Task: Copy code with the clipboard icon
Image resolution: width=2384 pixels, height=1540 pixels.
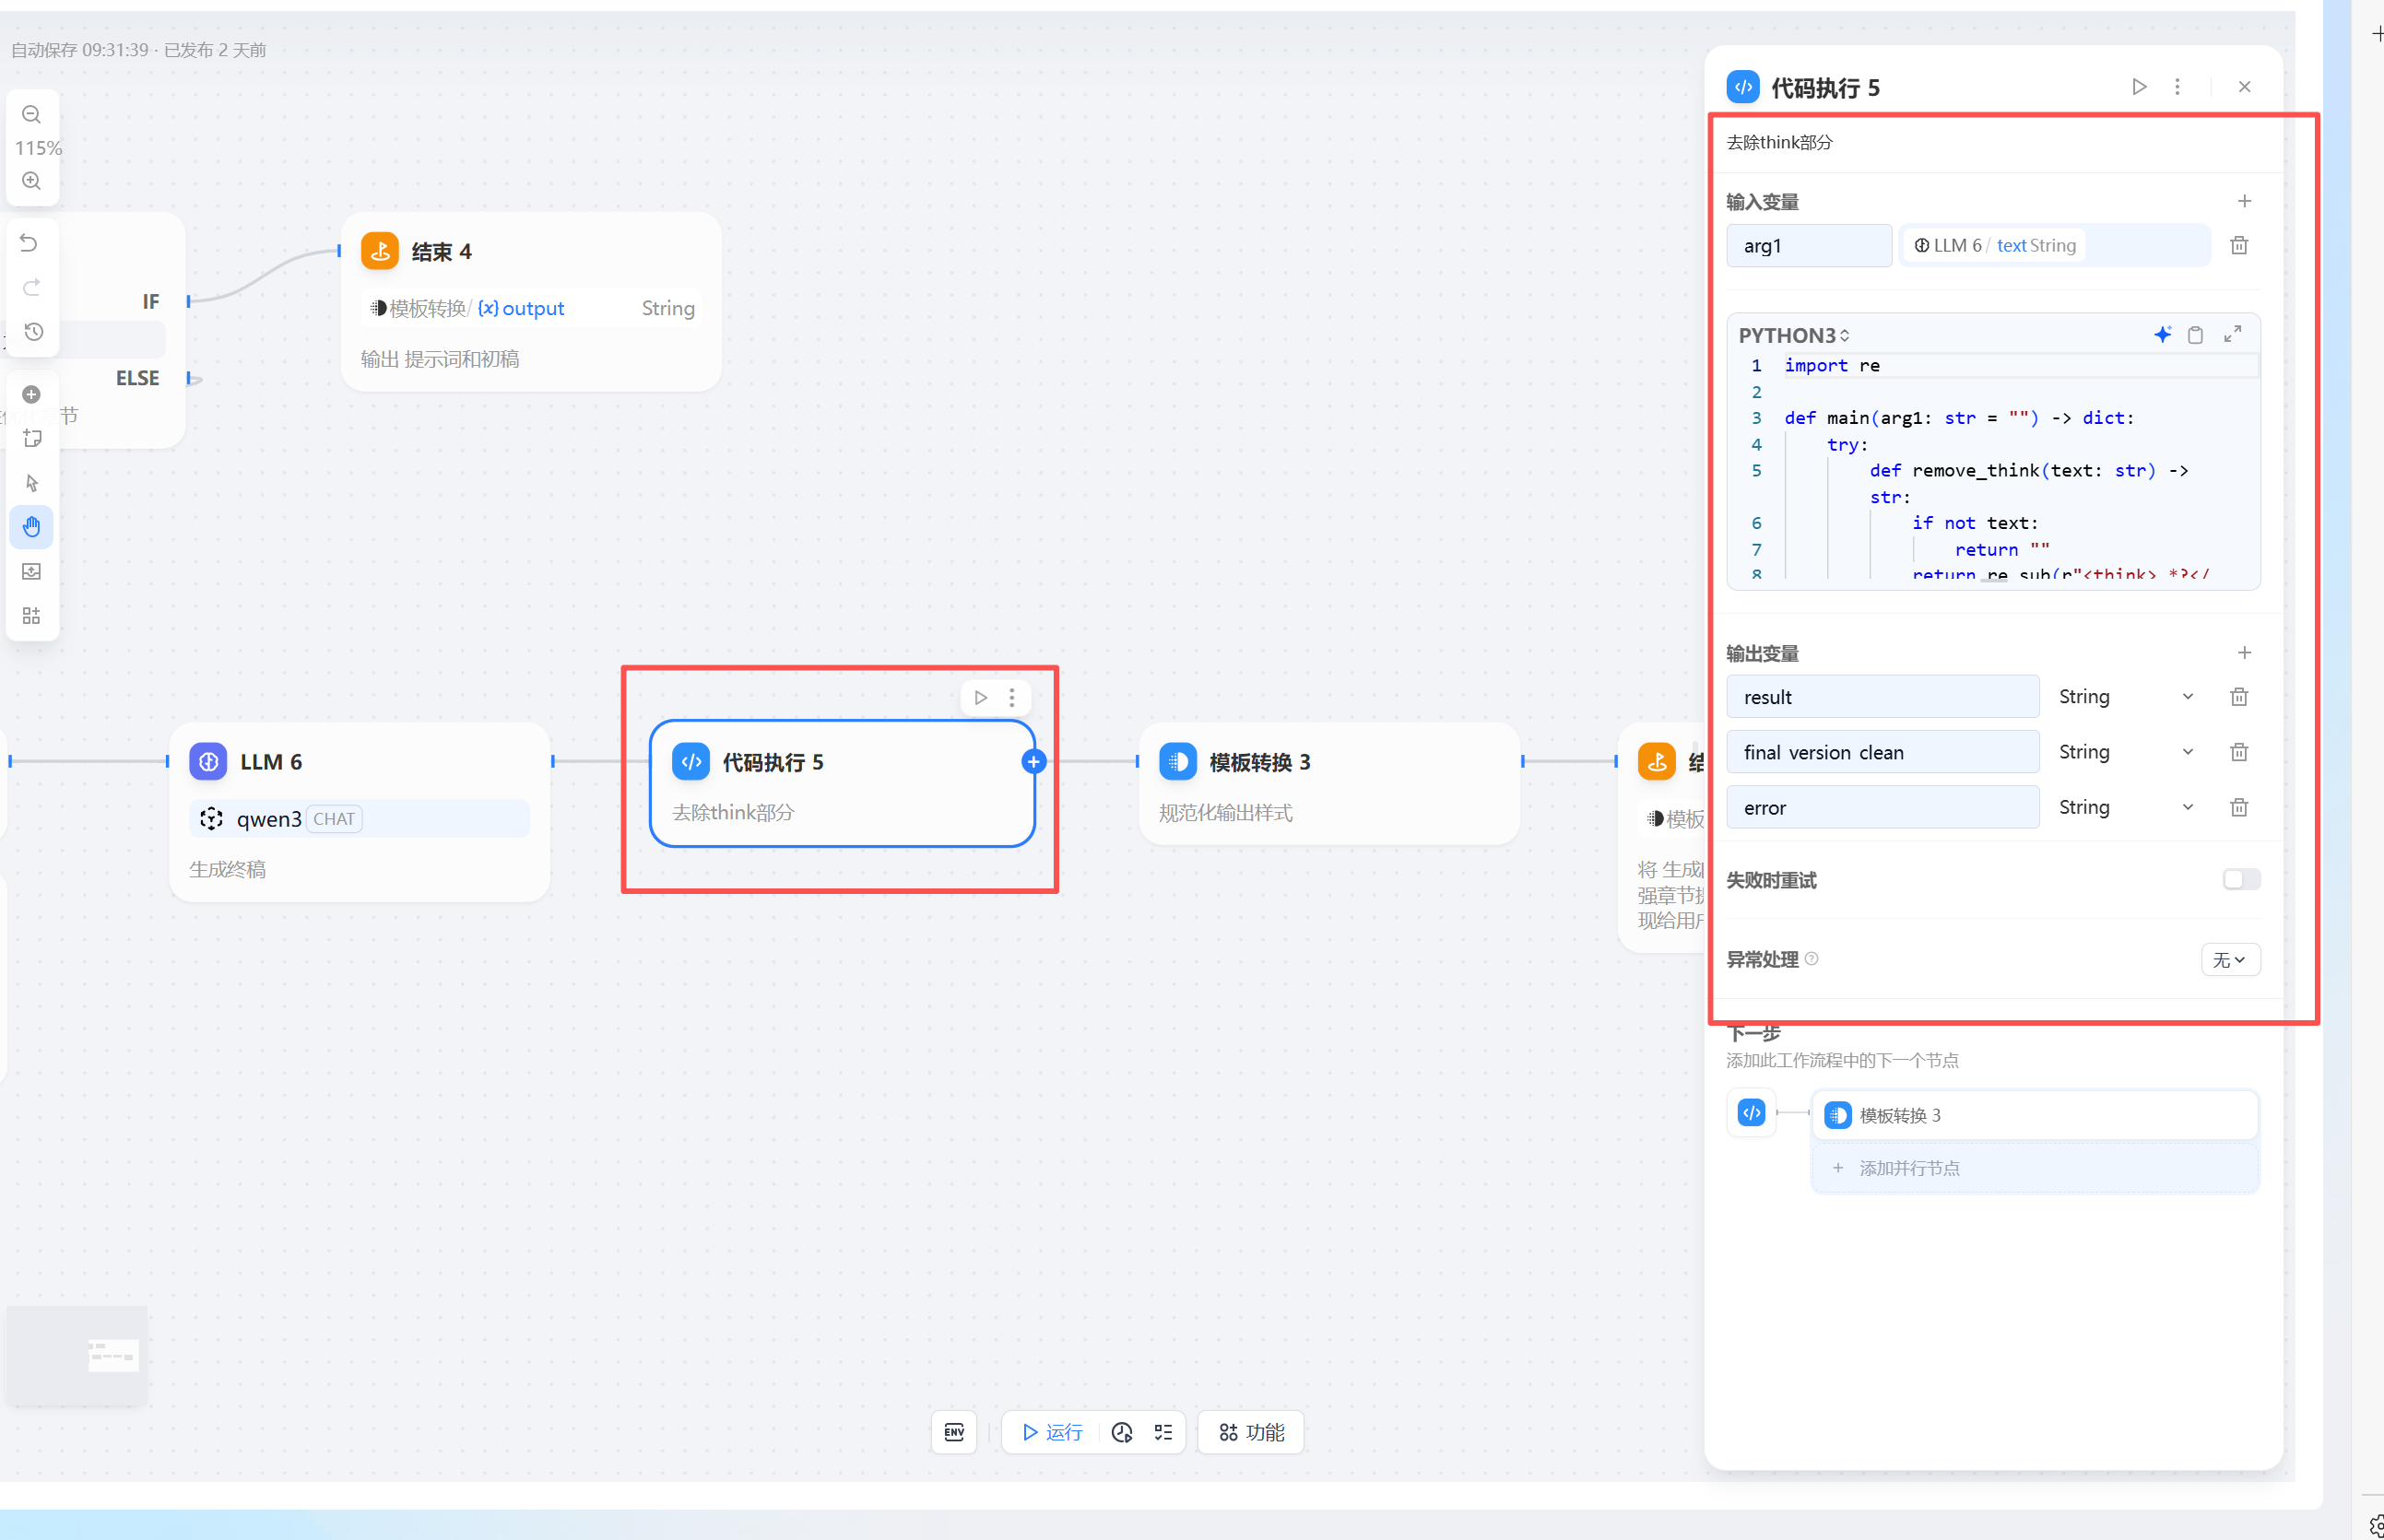Action: [2195, 335]
